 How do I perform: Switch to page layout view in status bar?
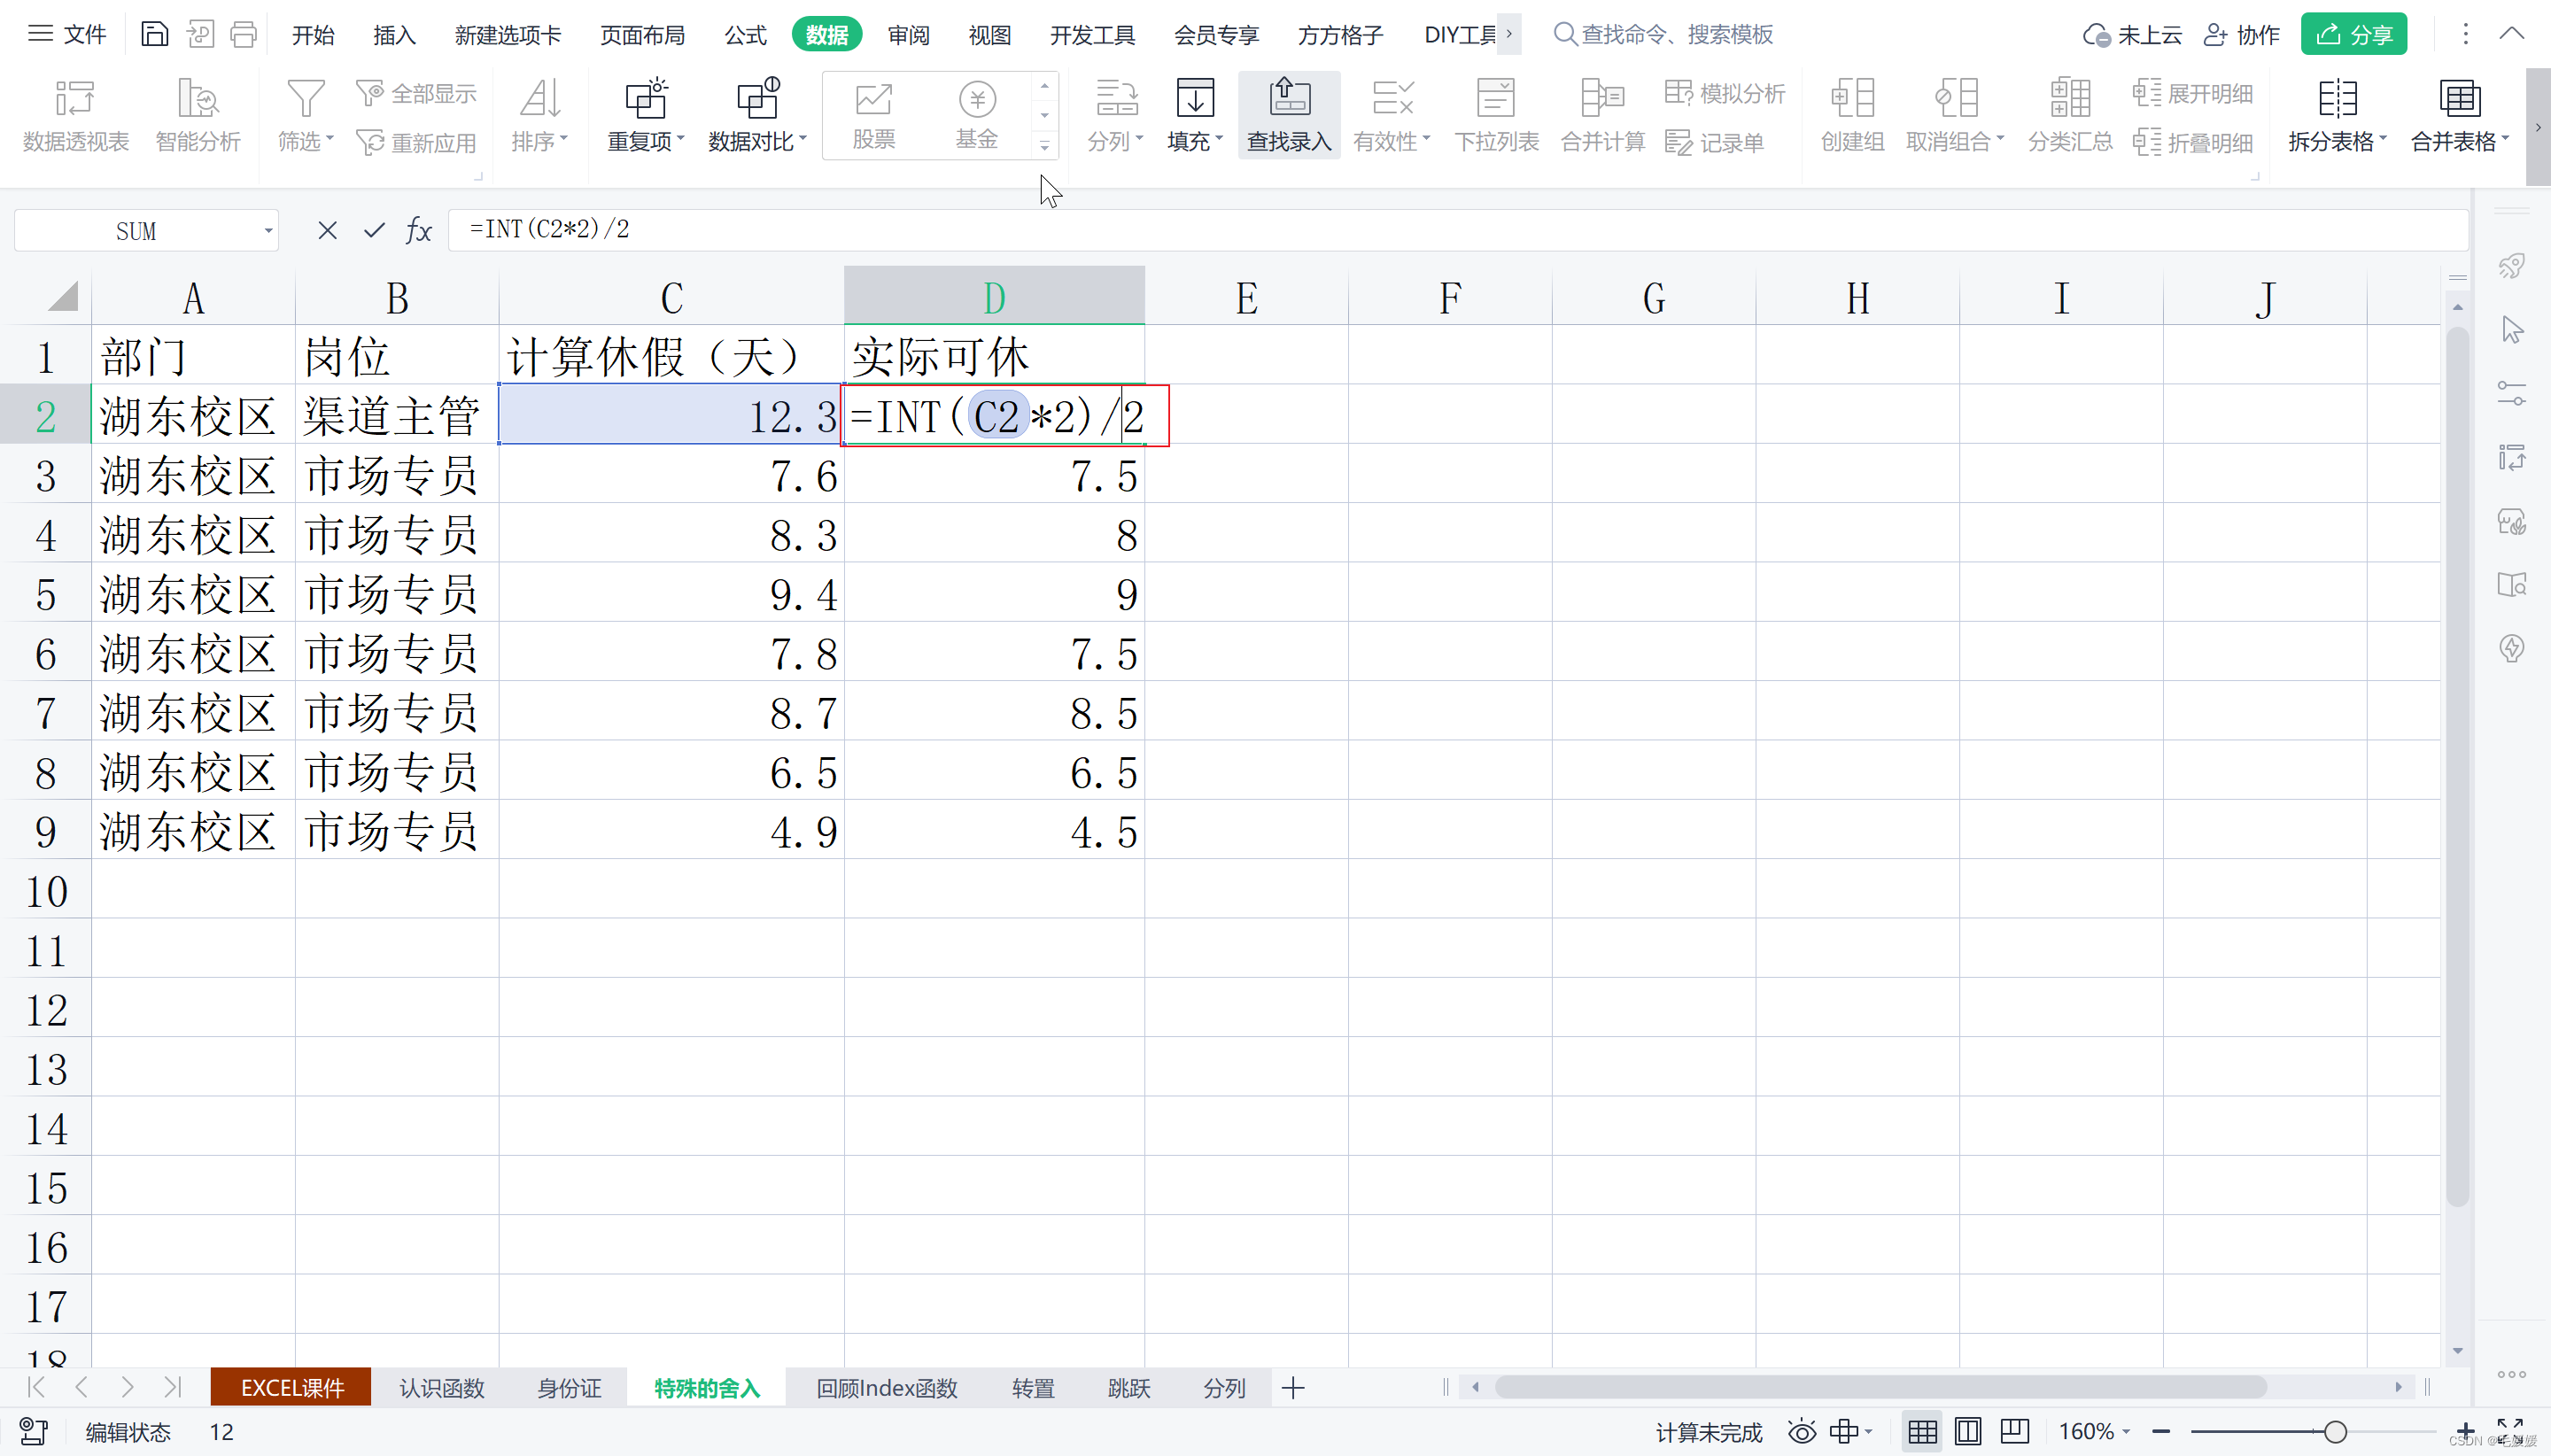[x=1967, y=1432]
